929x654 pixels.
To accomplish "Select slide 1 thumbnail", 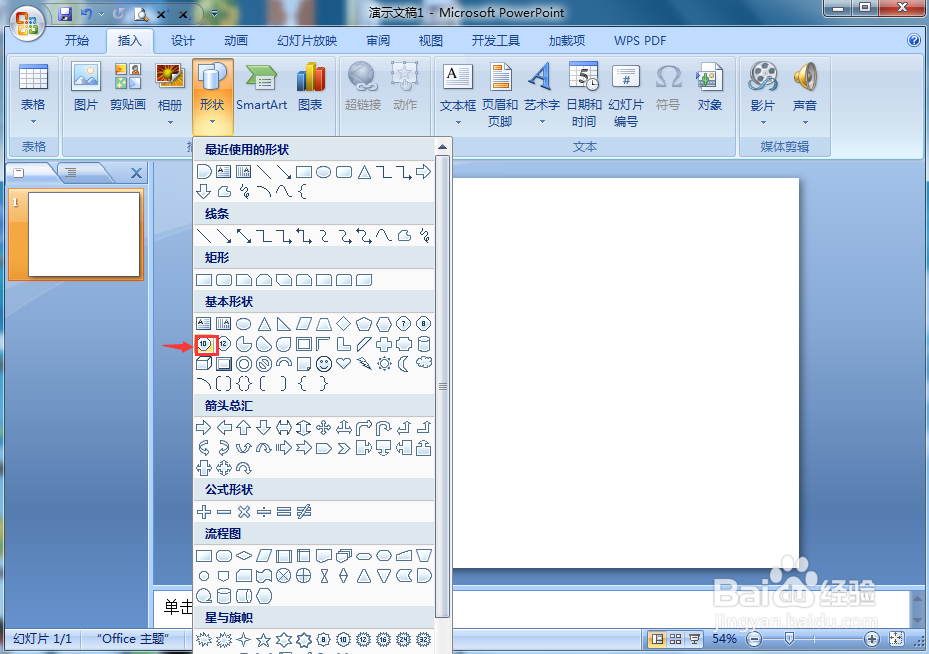I will pyautogui.click(x=84, y=235).
